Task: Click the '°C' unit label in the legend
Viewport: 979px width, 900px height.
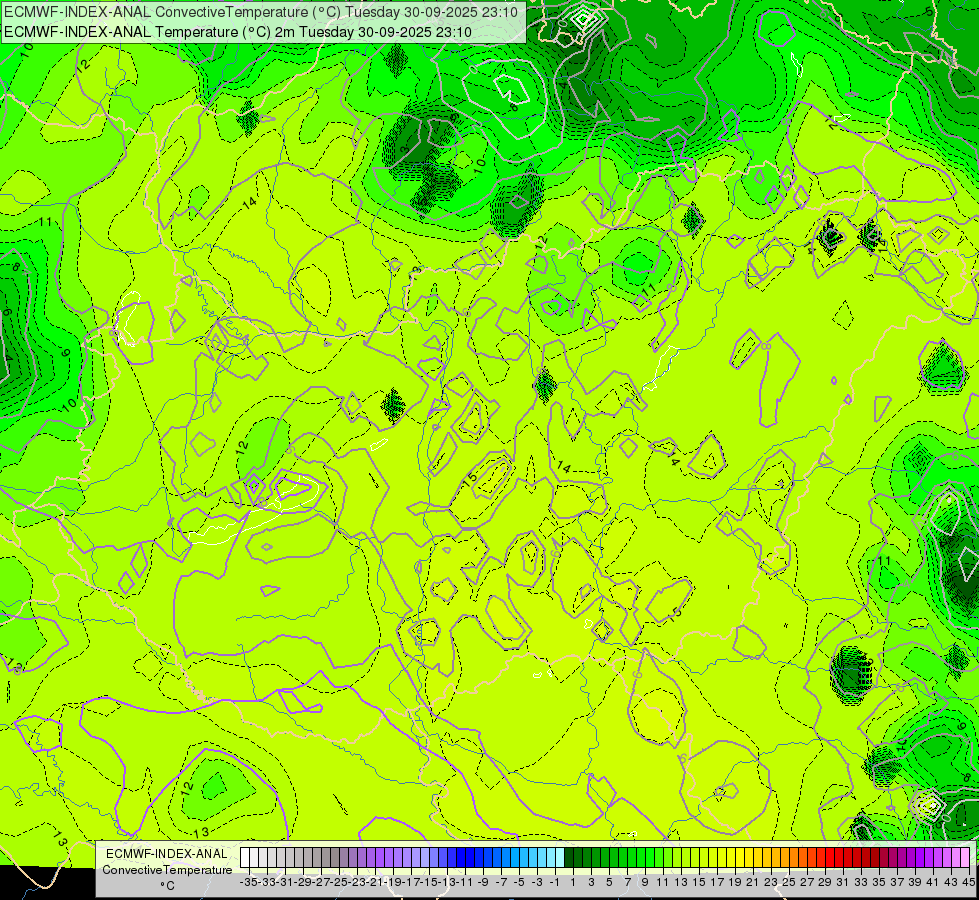Action: 167,886
